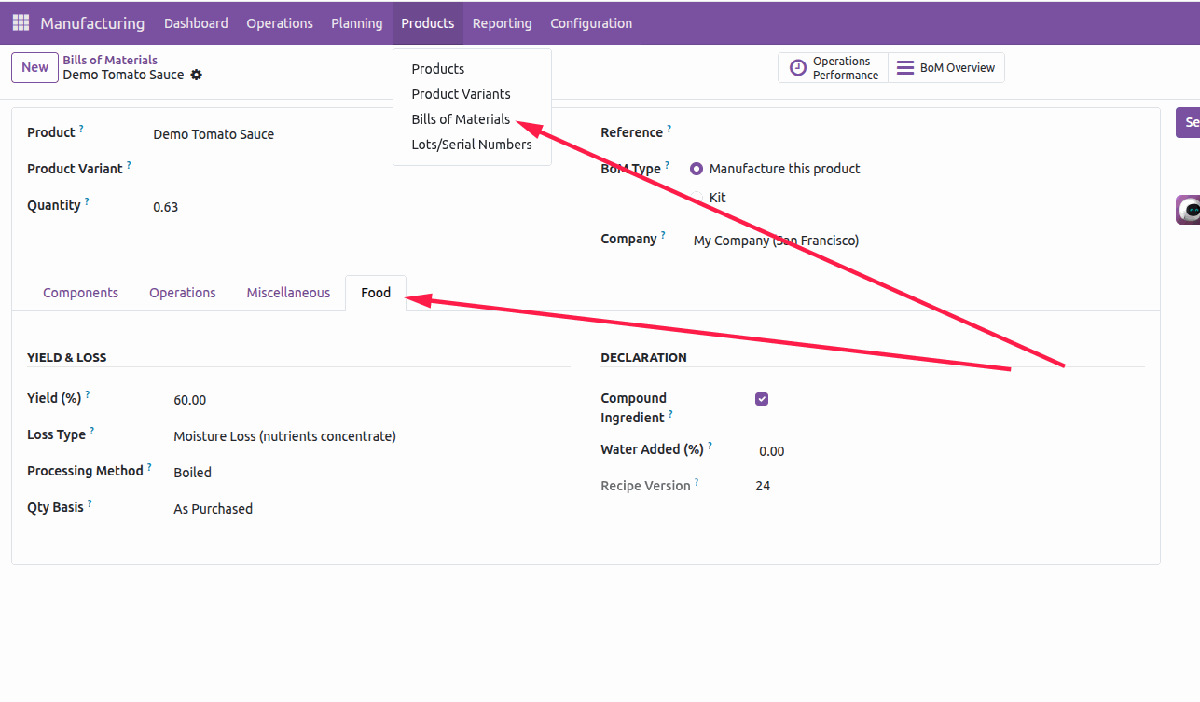This screenshot has width=1200, height=702.
Task: Go to Bills of Materials breadcrumb
Action: pos(110,60)
